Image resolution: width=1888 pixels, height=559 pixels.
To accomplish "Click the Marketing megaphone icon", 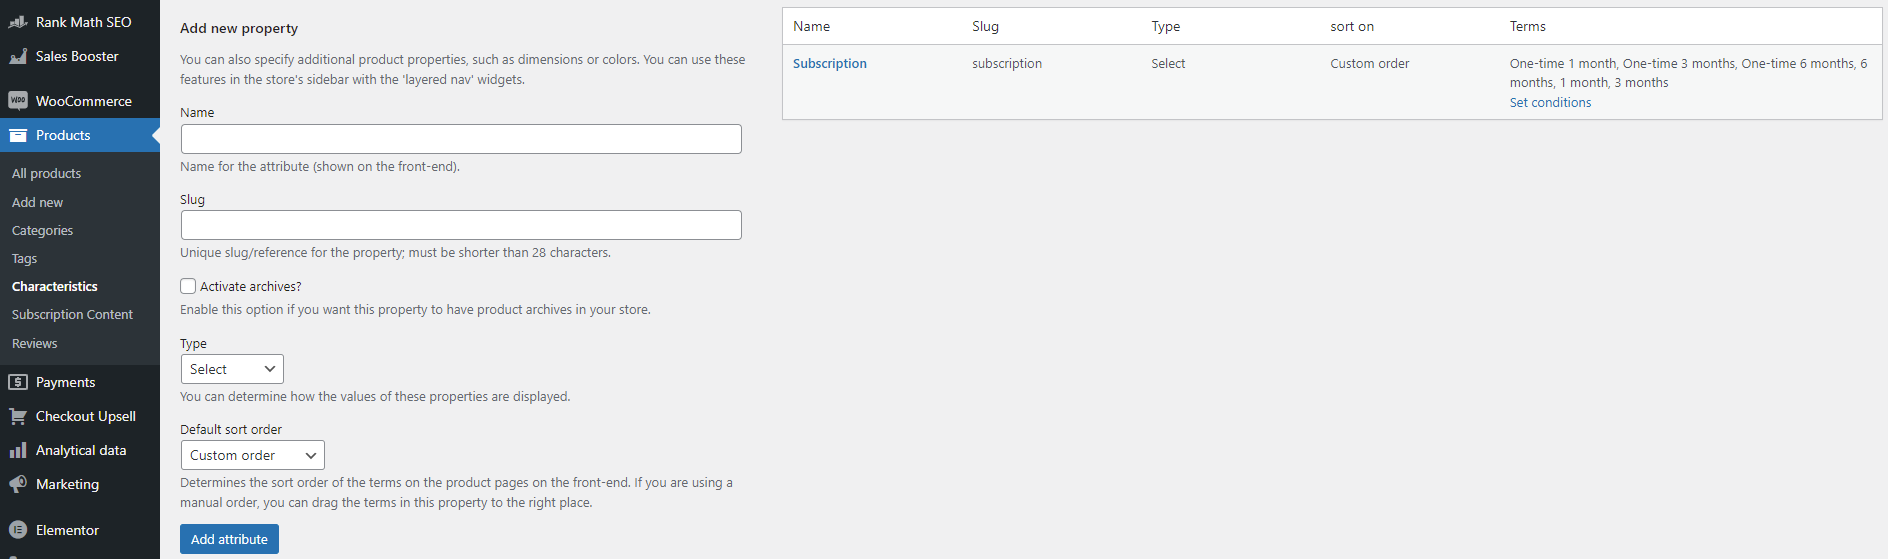I will click(x=18, y=485).
